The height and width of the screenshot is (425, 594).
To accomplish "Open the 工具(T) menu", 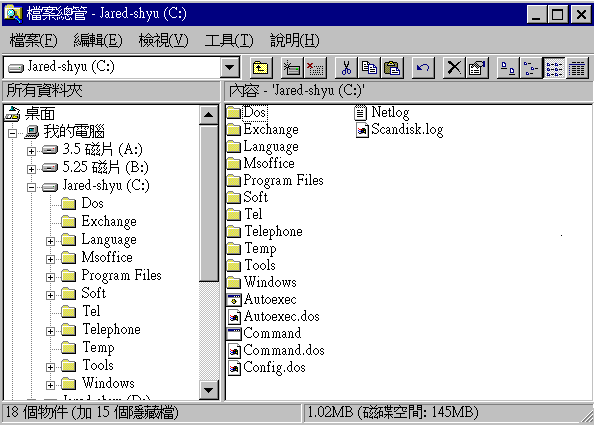I will [228, 40].
